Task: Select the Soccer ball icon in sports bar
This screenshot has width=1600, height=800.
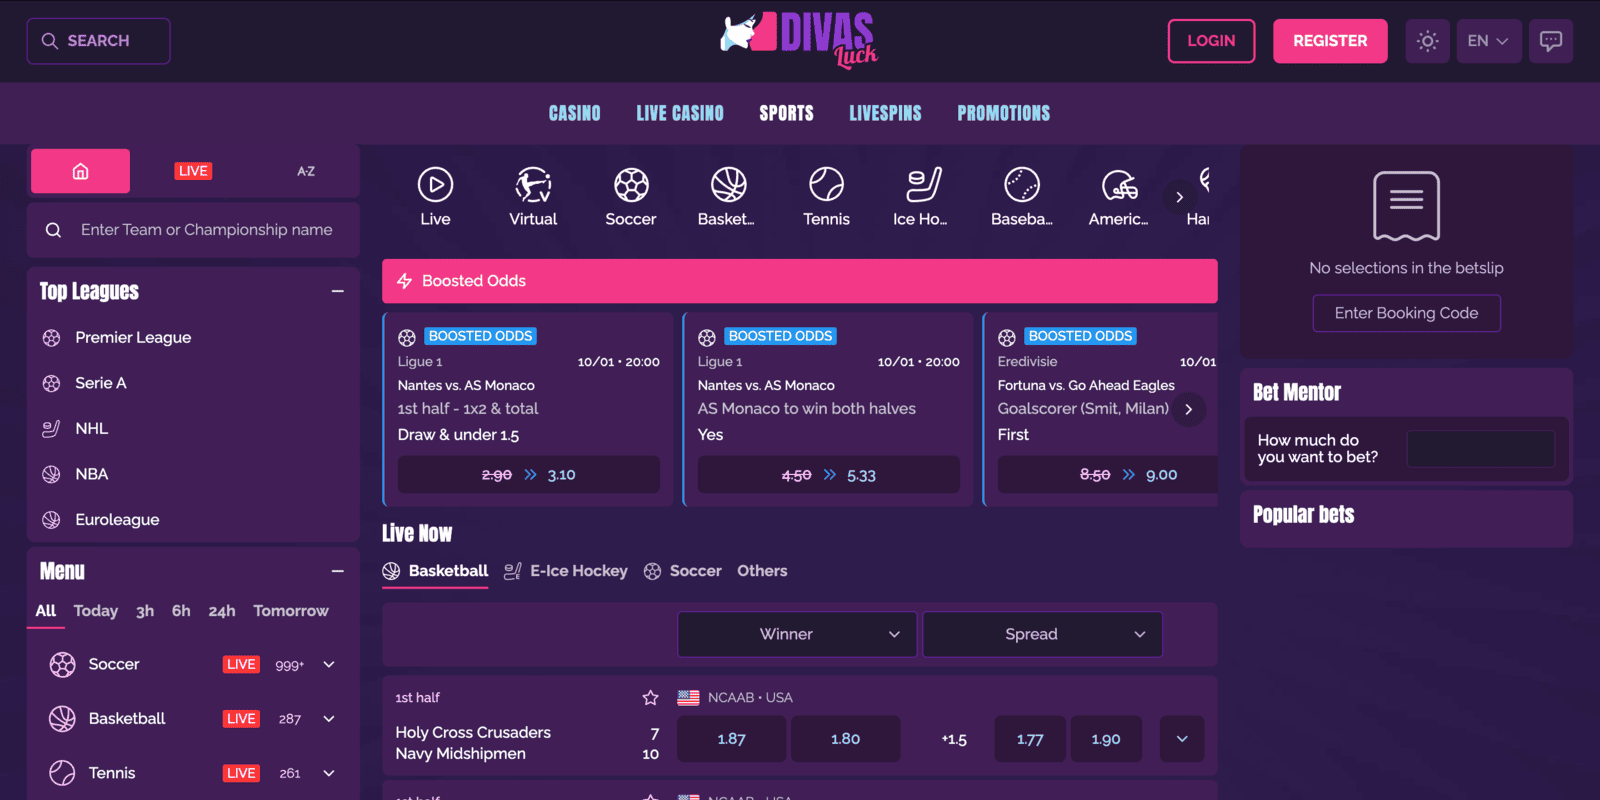Action: pyautogui.click(x=631, y=186)
